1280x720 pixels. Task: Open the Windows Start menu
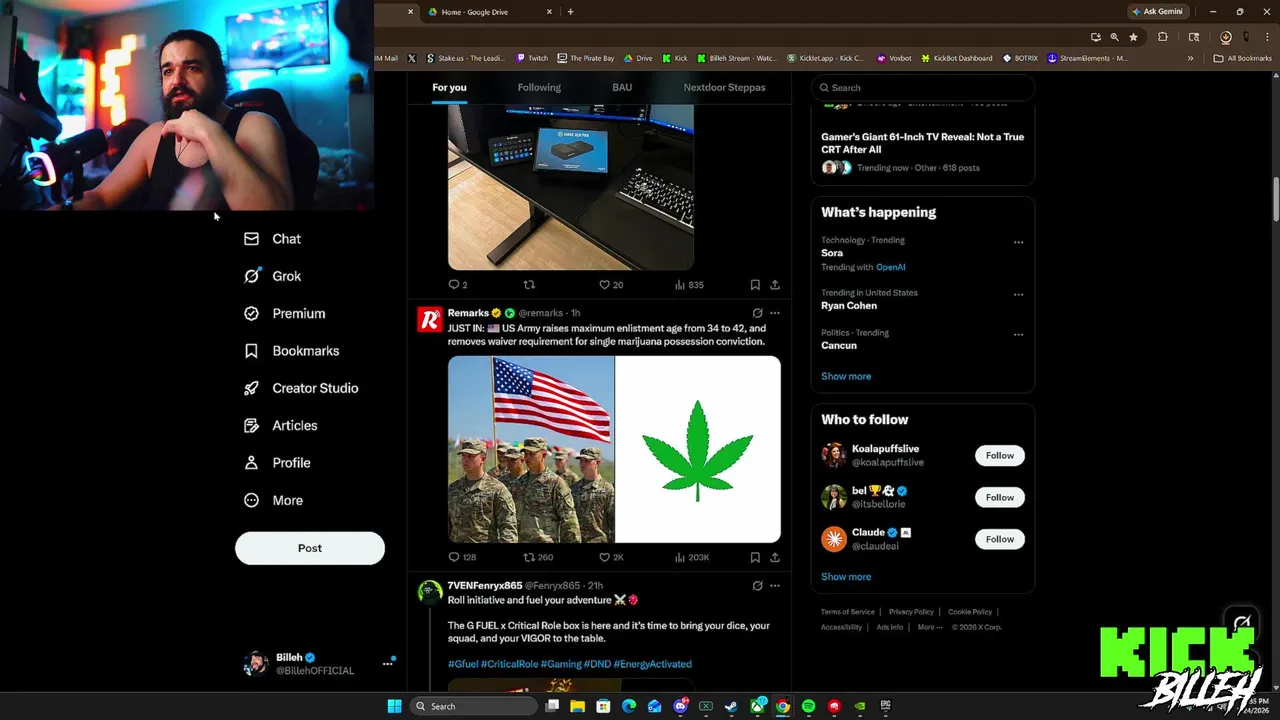click(x=394, y=706)
